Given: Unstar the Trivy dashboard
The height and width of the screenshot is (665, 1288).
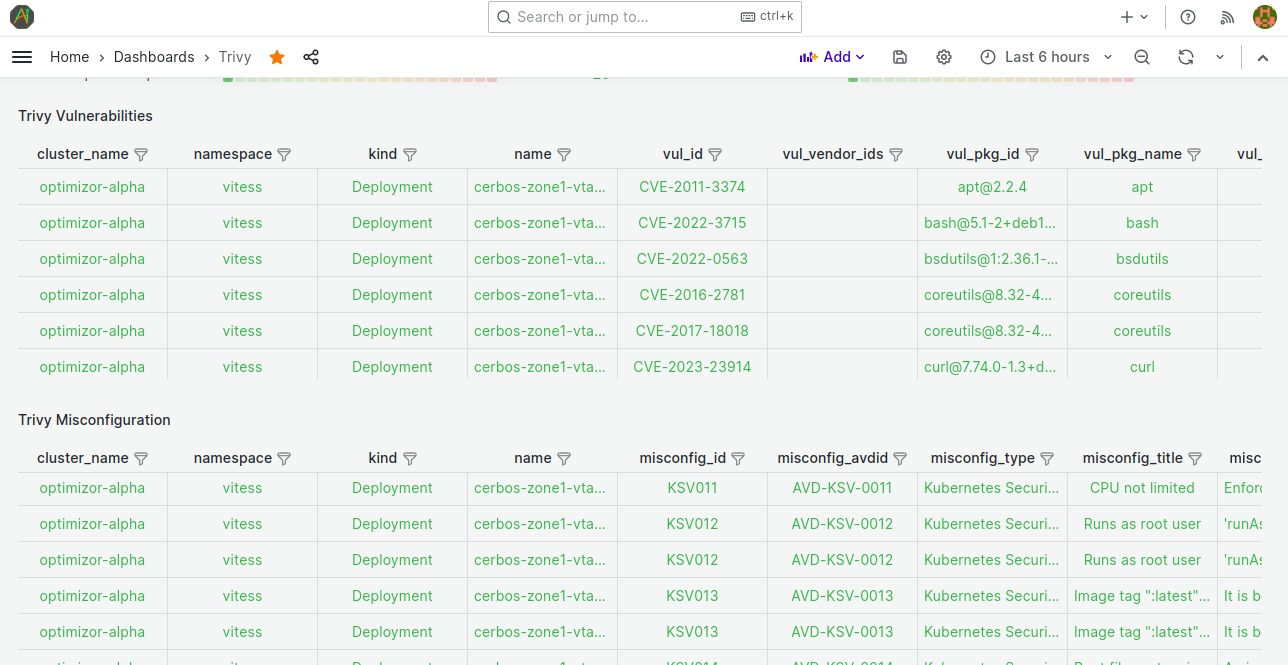Looking at the screenshot, I should (277, 57).
